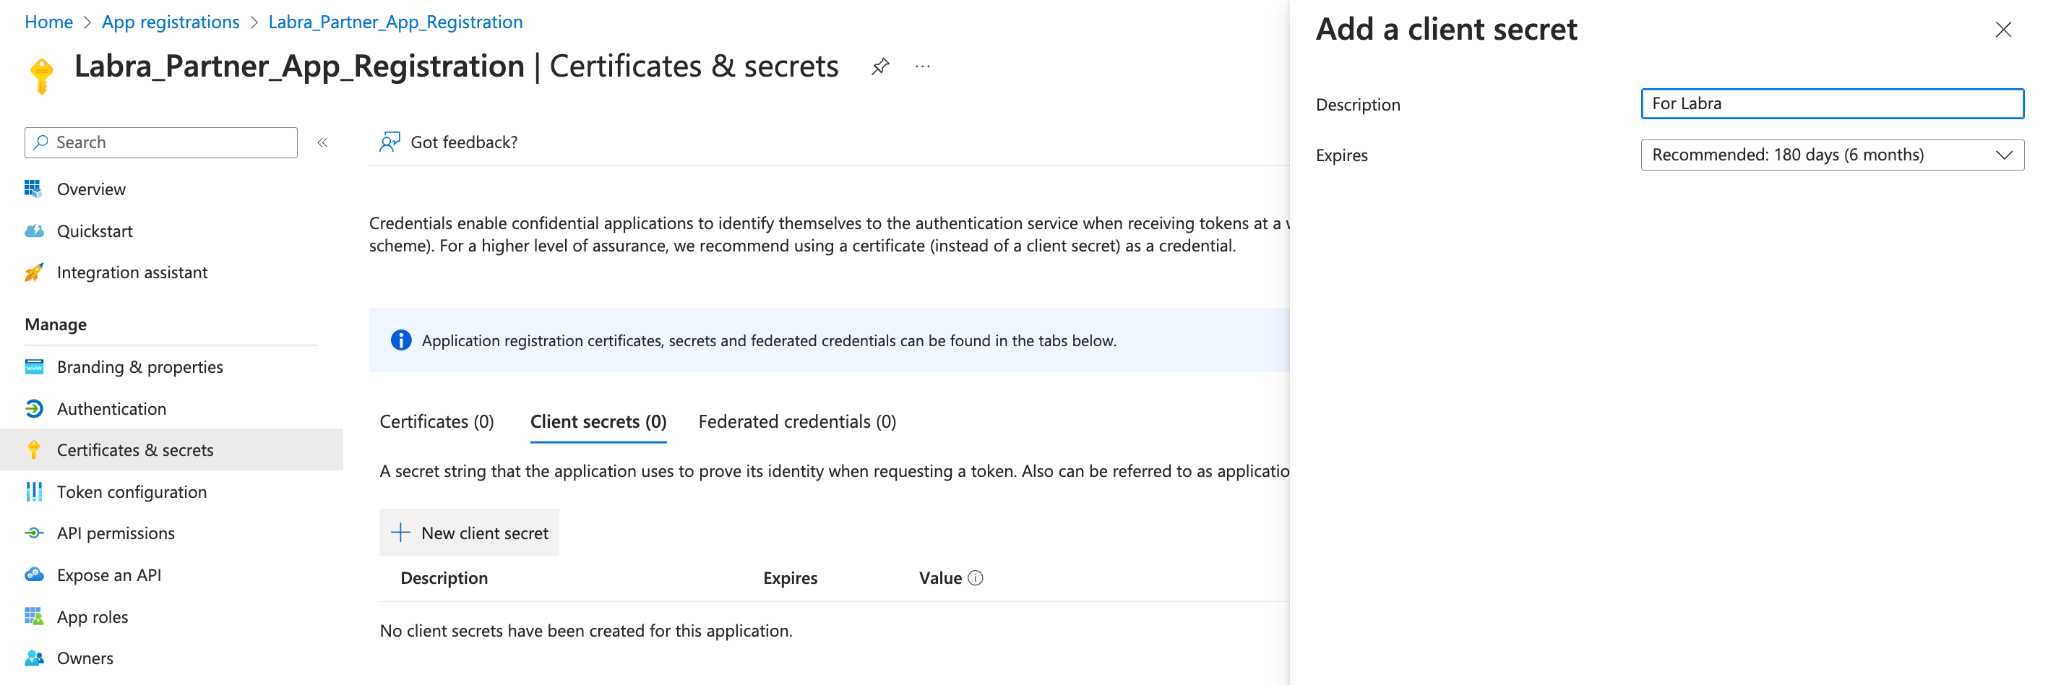Open the more options ellipsis in header
Viewport: 2048px width, 685px height.
[x=922, y=67]
